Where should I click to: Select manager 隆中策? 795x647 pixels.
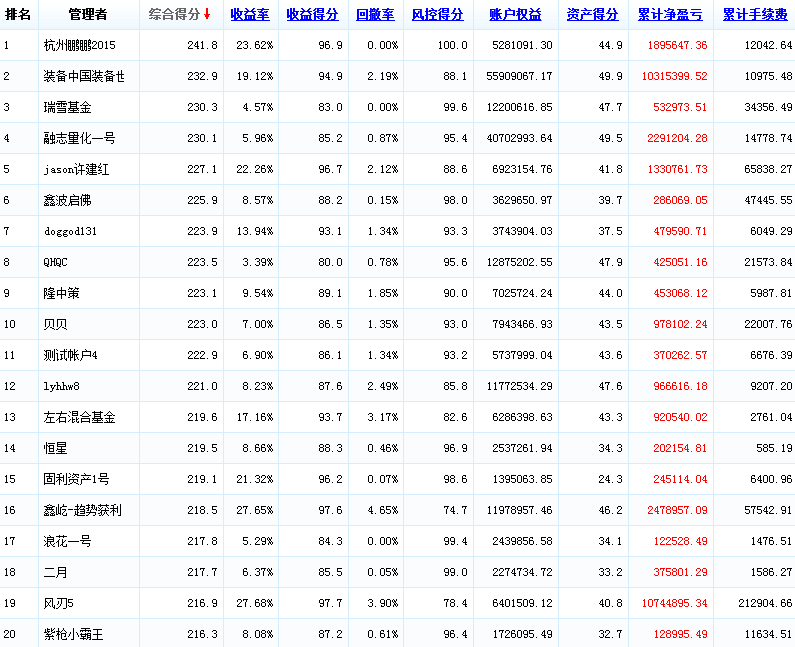click(61, 293)
